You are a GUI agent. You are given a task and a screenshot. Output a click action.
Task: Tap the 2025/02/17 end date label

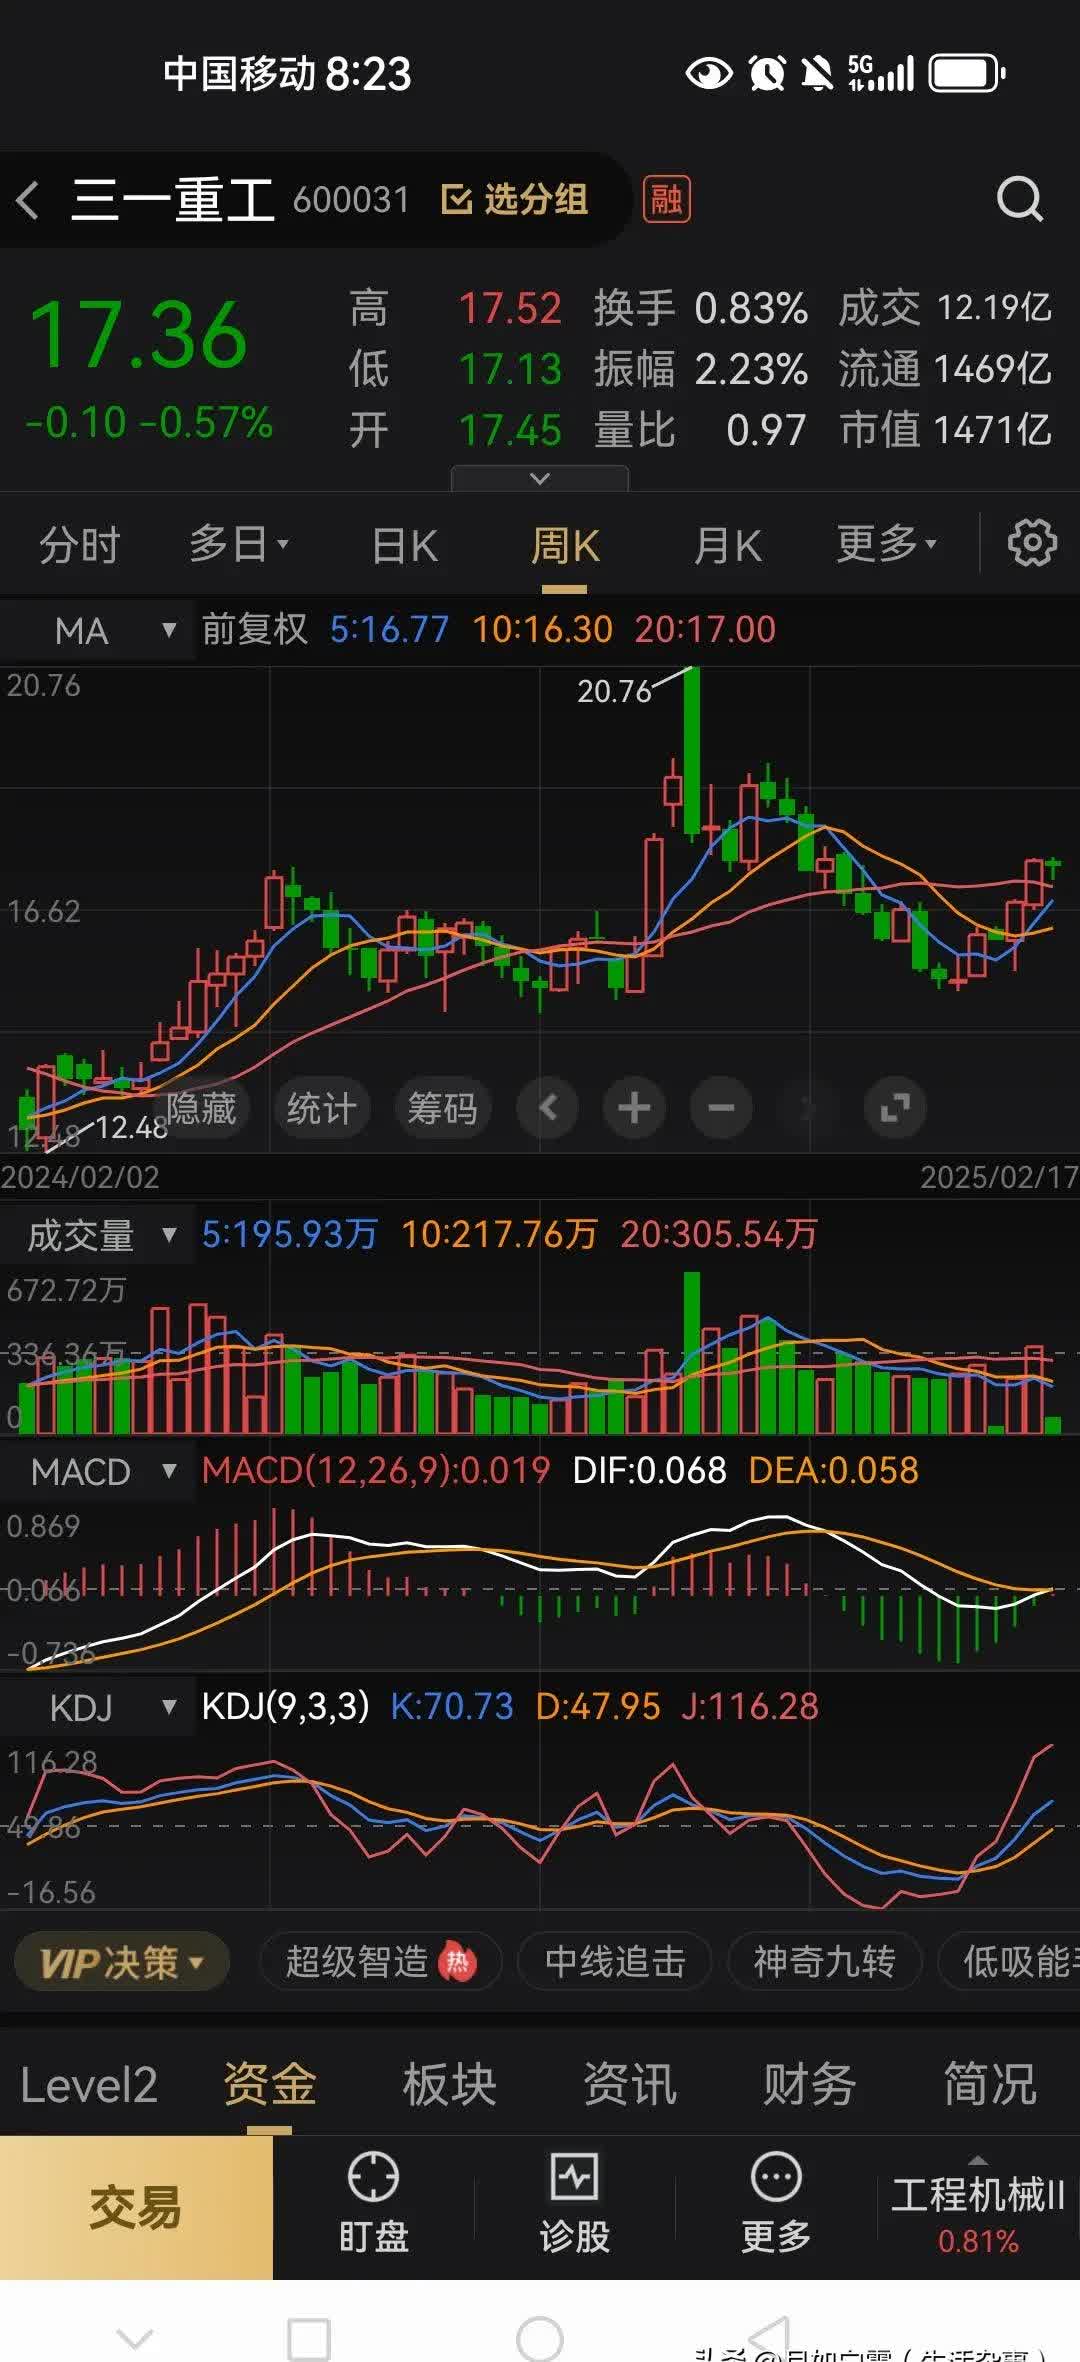[x=999, y=1177]
